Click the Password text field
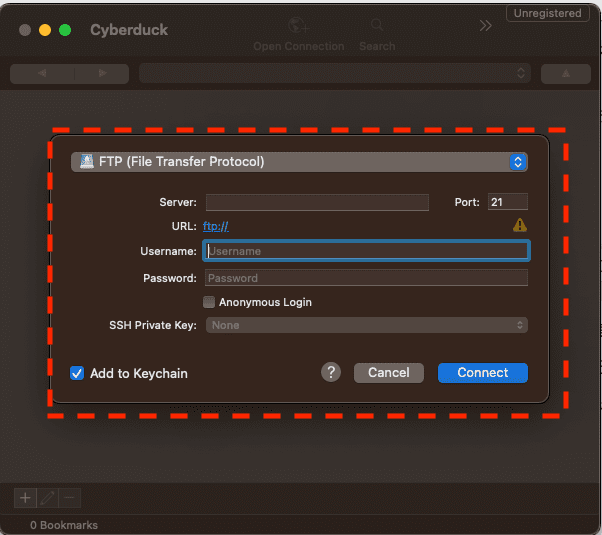 click(367, 278)
